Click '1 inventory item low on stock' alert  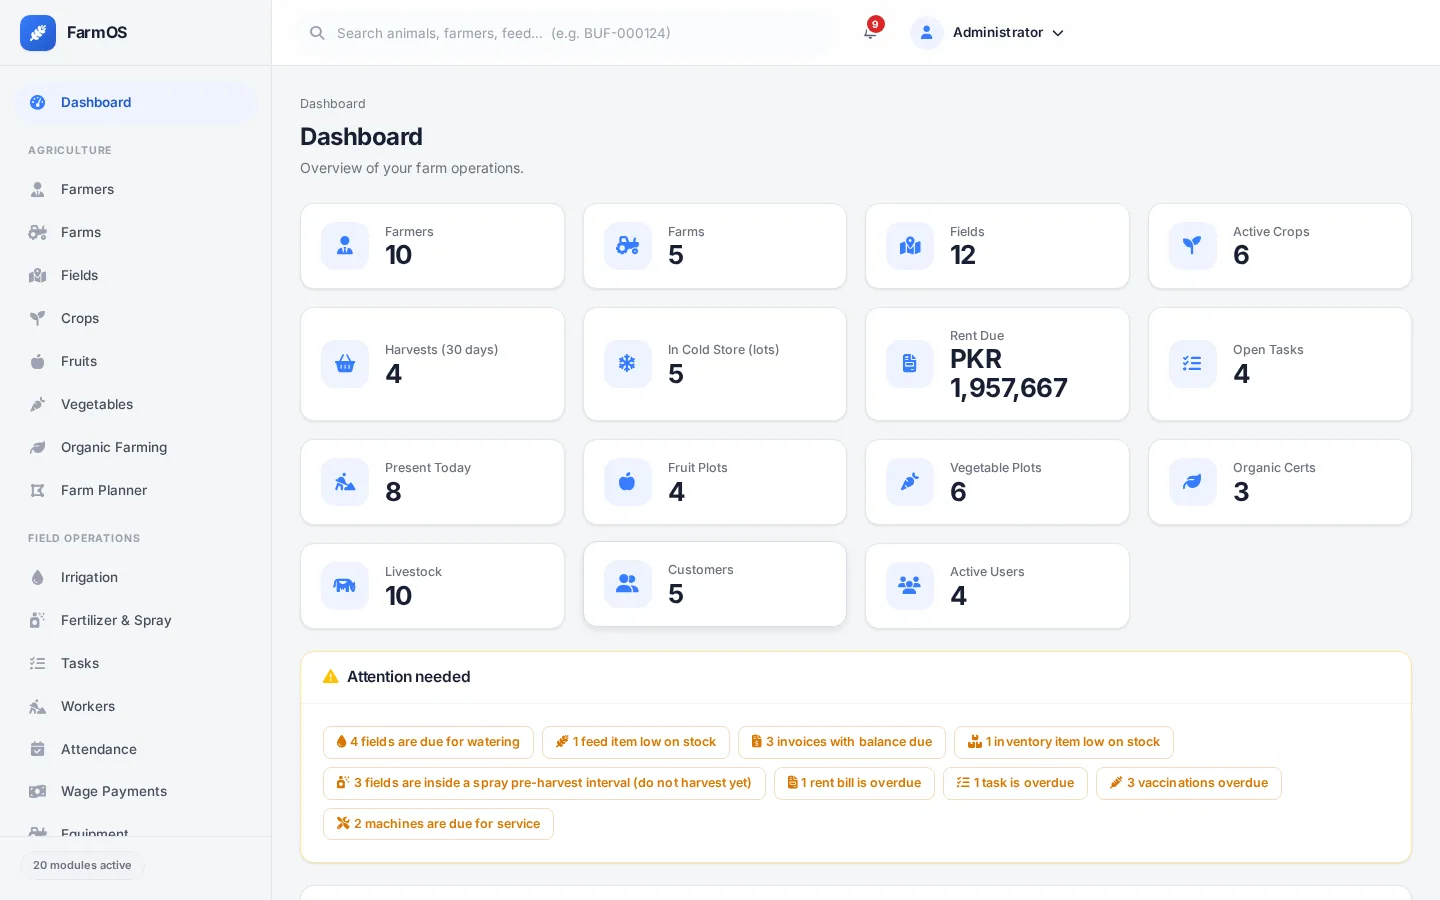point(1064,742)
